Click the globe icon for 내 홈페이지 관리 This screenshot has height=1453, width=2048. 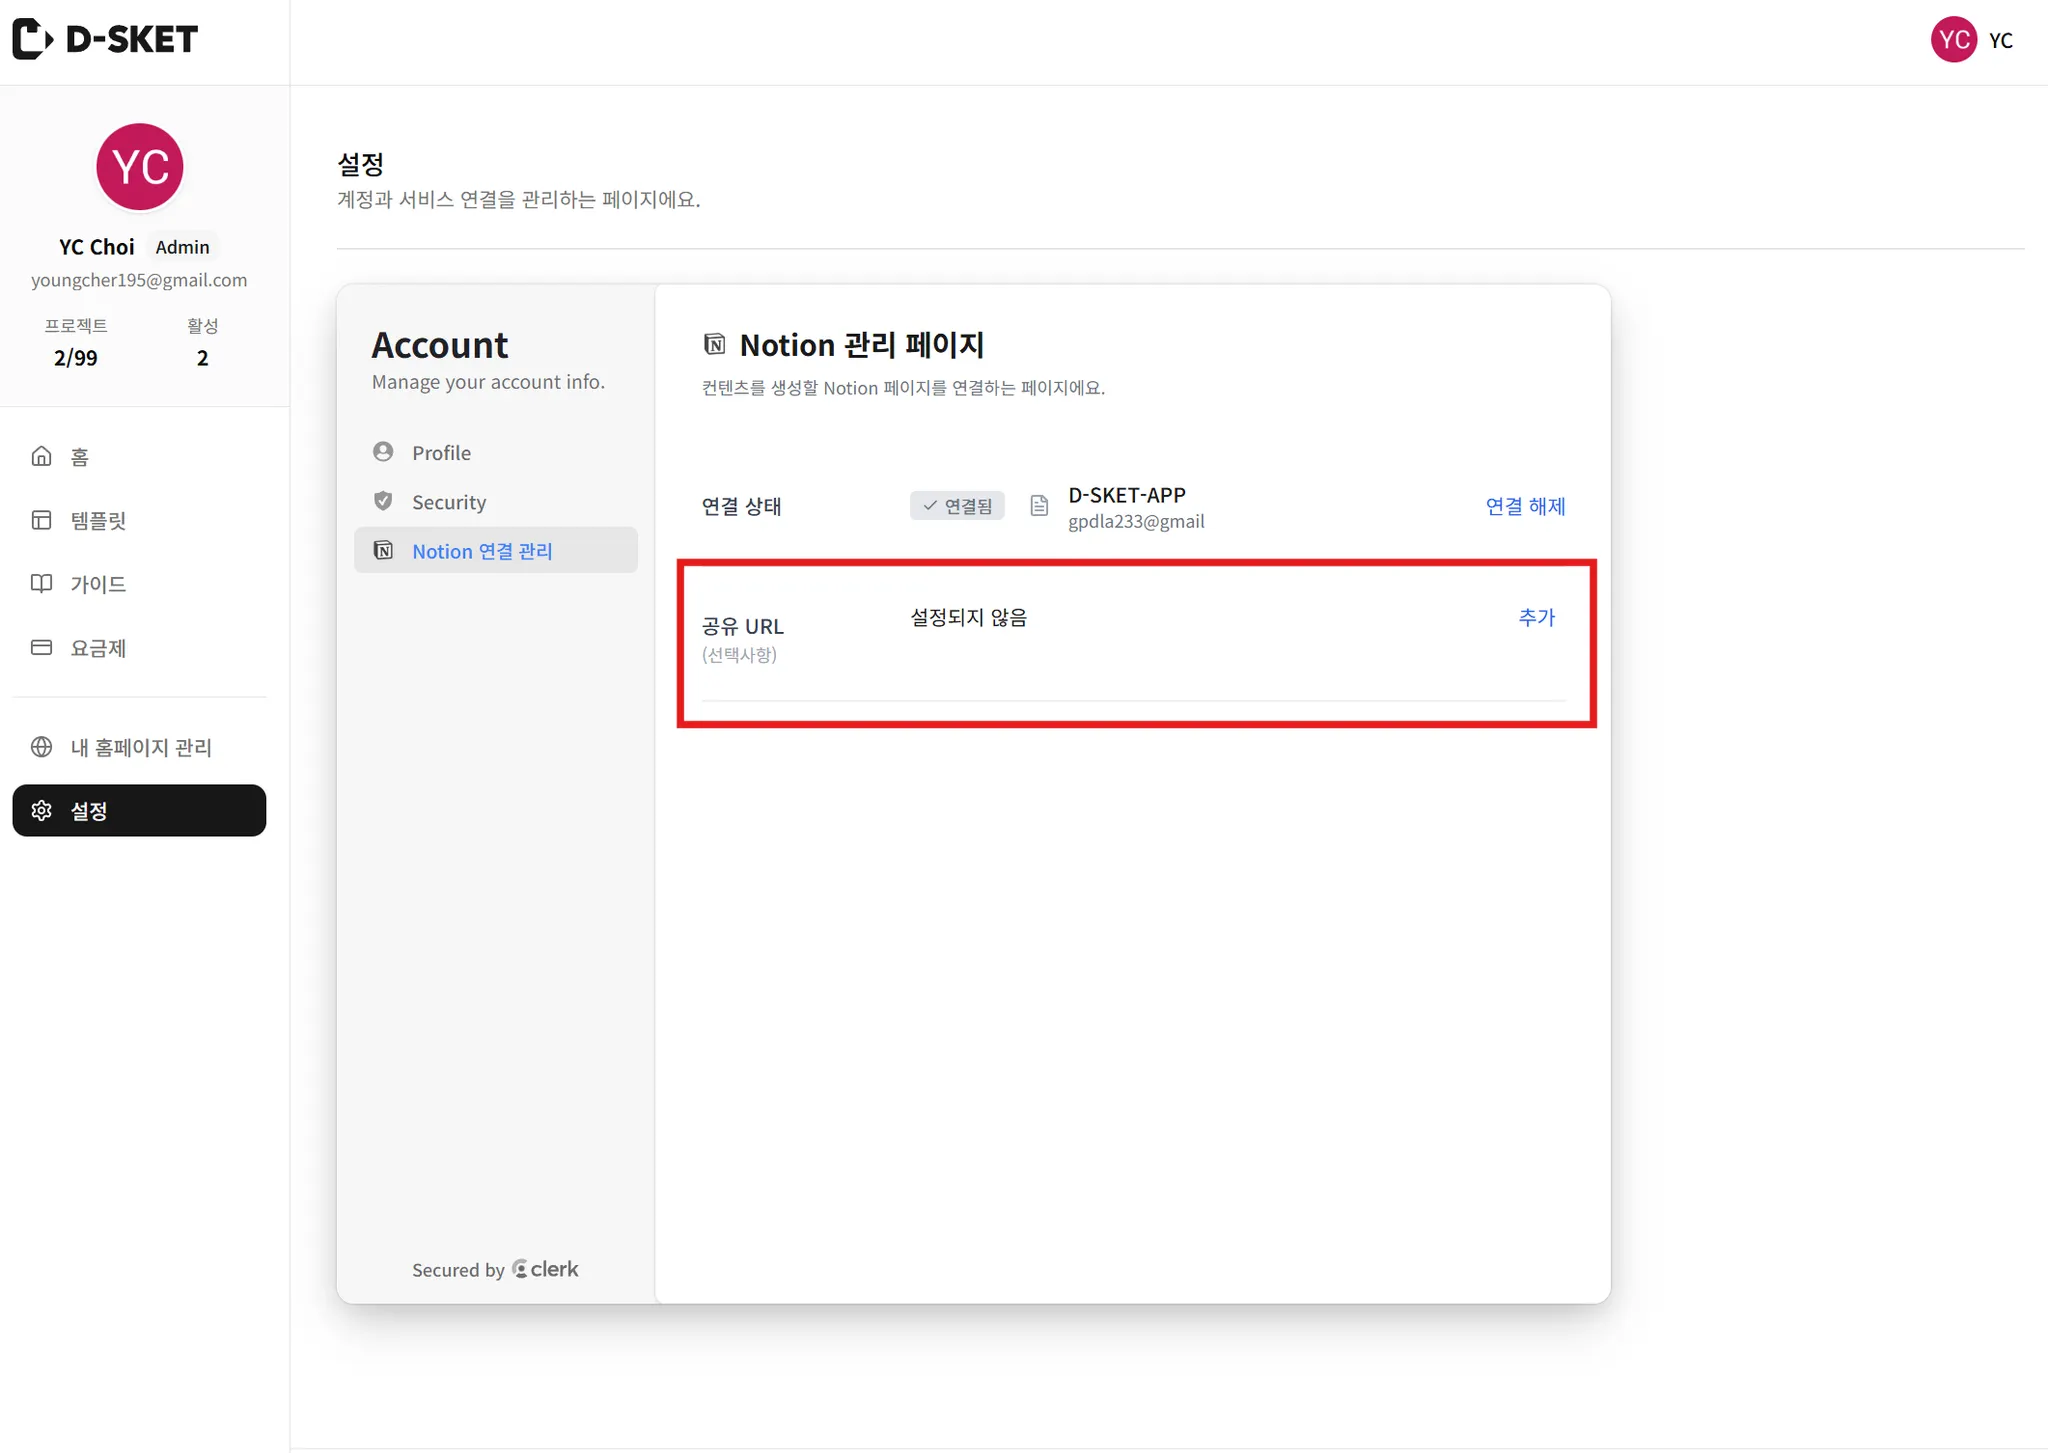tap(41, 747)
